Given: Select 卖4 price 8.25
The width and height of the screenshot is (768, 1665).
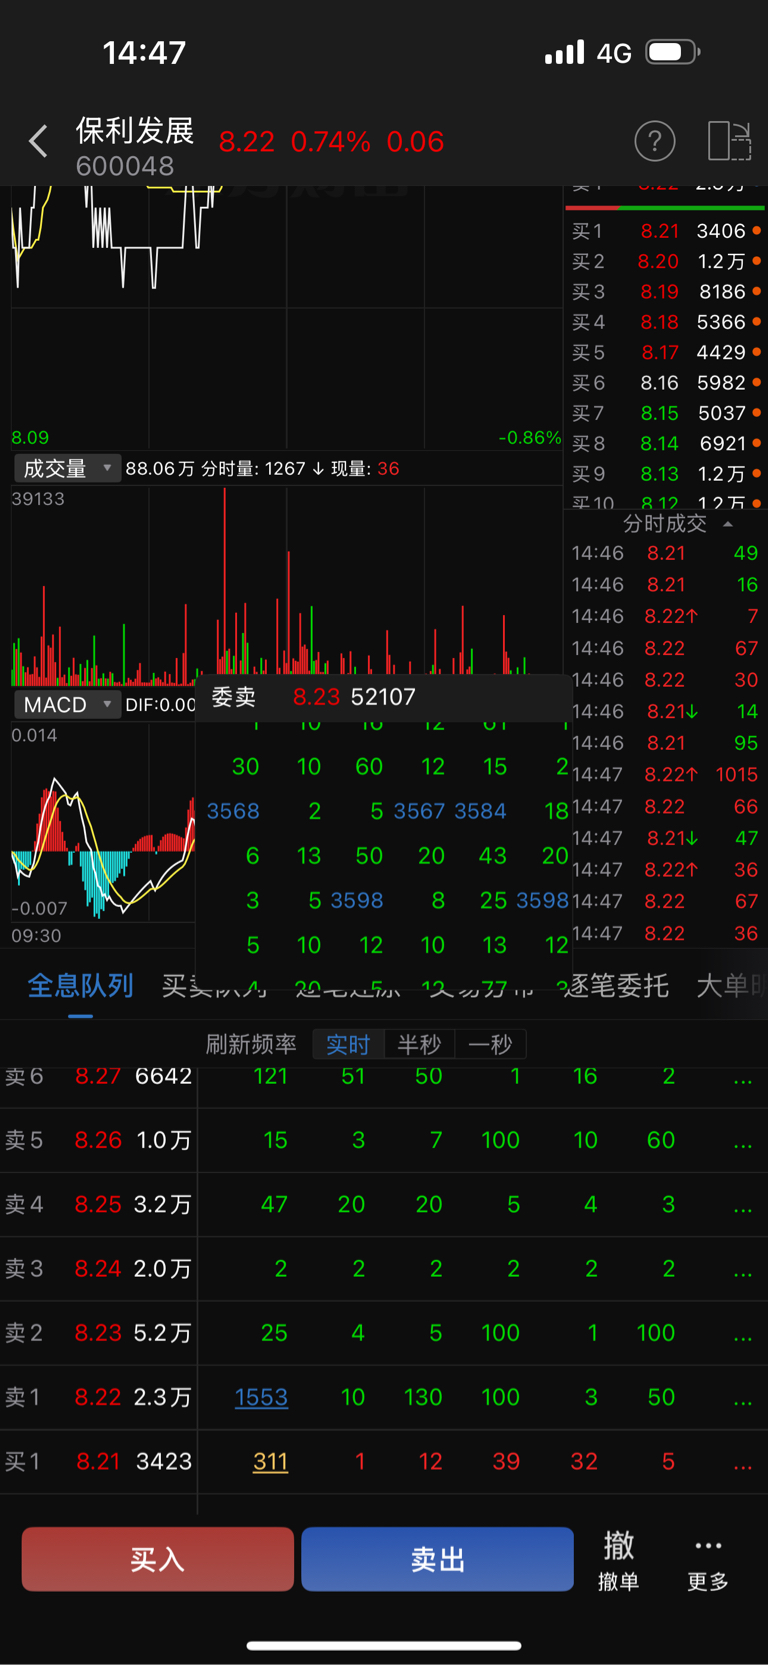Looking at the screenshot, I should [98, 1204].
